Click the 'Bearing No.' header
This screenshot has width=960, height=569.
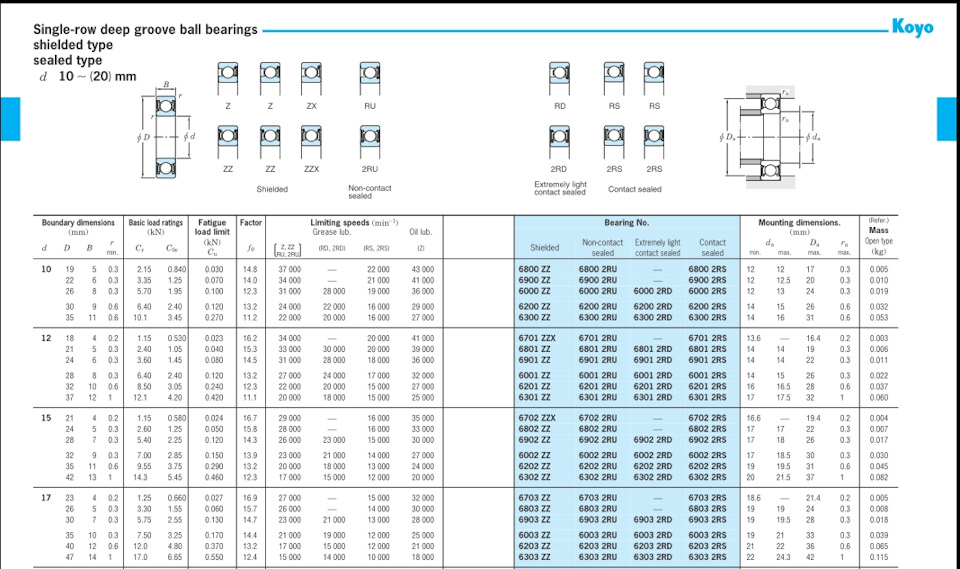coord(626,223)
